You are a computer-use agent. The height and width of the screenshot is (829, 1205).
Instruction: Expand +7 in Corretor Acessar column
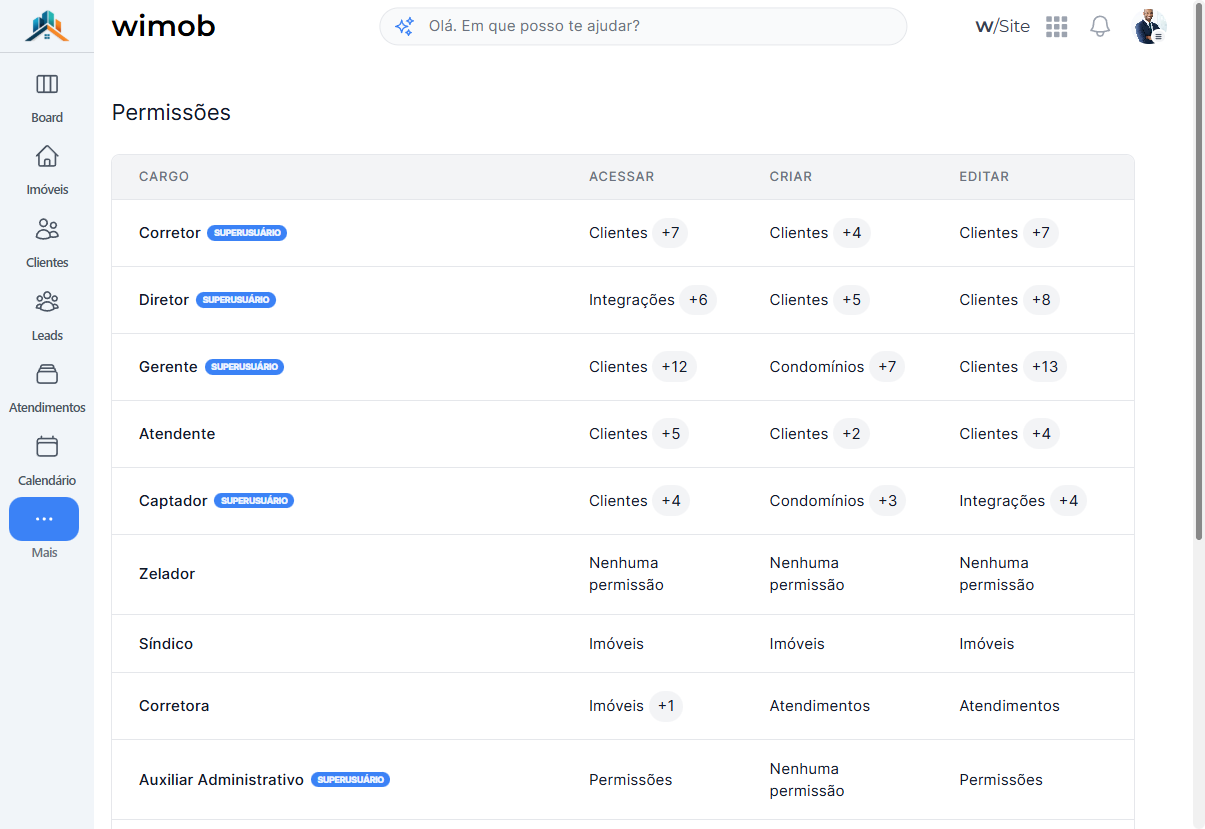[x=670, y=233]
